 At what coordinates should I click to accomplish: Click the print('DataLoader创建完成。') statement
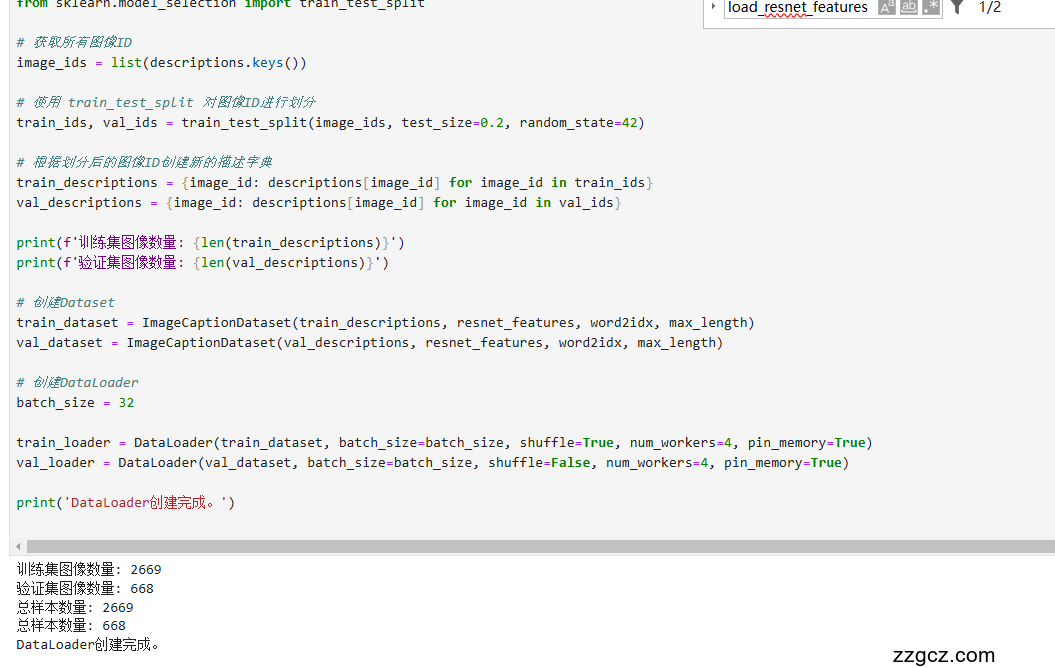point(125,502)
